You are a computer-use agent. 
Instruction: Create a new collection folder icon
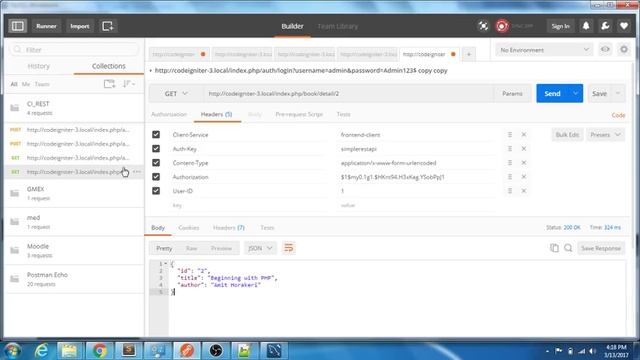(x=109, y=84)
